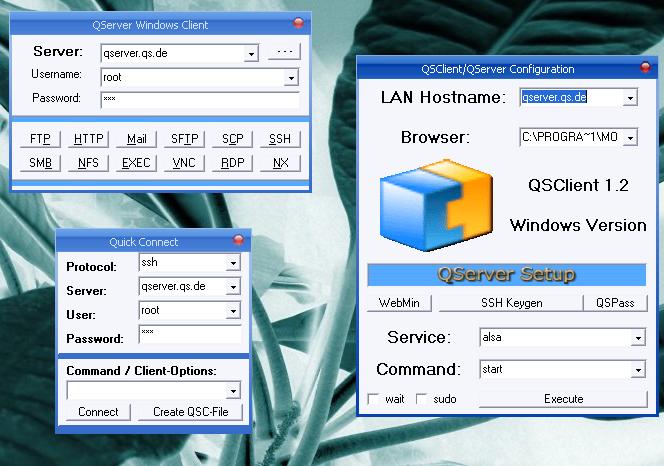Click the Password field in QServer Windows Client
The width and height of the screenshot is (664, 466).
(x=200, y=100)
